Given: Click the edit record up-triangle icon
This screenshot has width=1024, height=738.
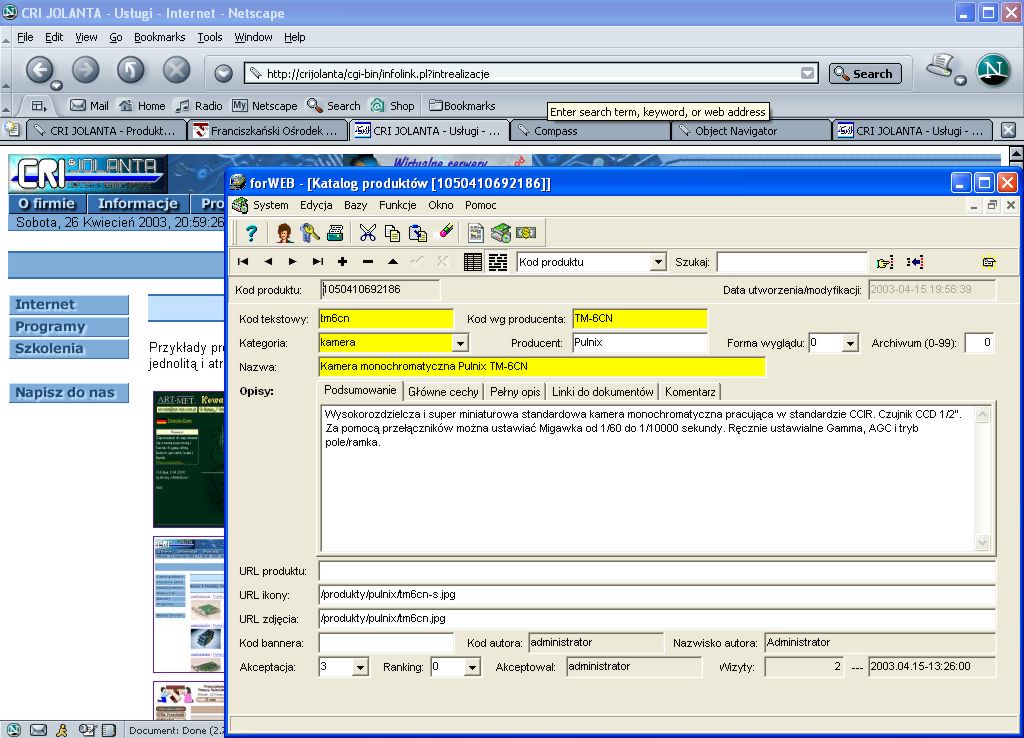Looking at the screenshot, I should coord(392,262).
